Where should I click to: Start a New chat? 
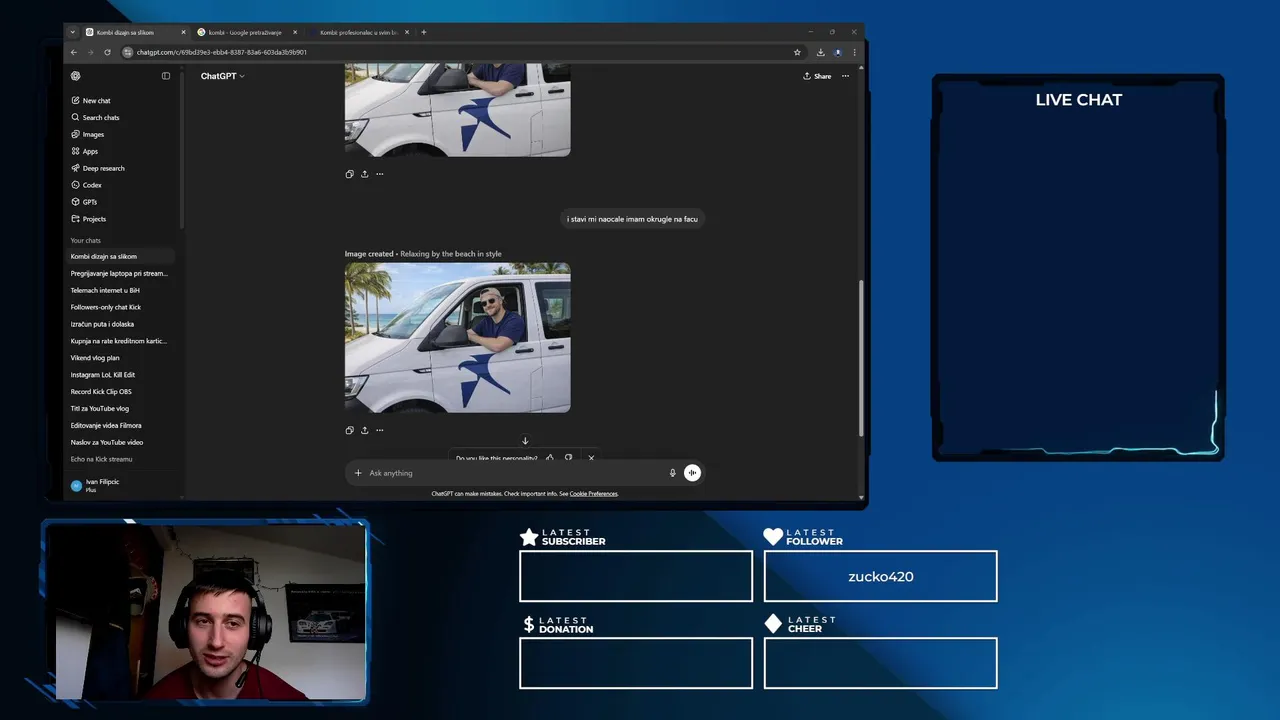click(91, 101)
